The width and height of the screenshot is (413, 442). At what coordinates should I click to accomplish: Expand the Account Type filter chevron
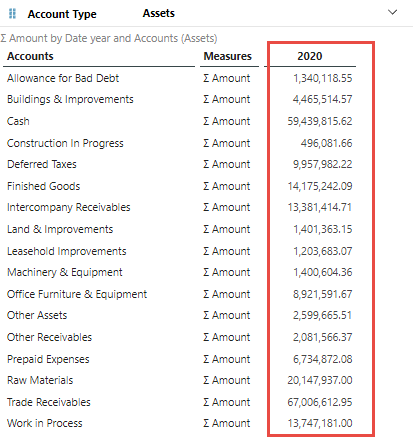393,12
